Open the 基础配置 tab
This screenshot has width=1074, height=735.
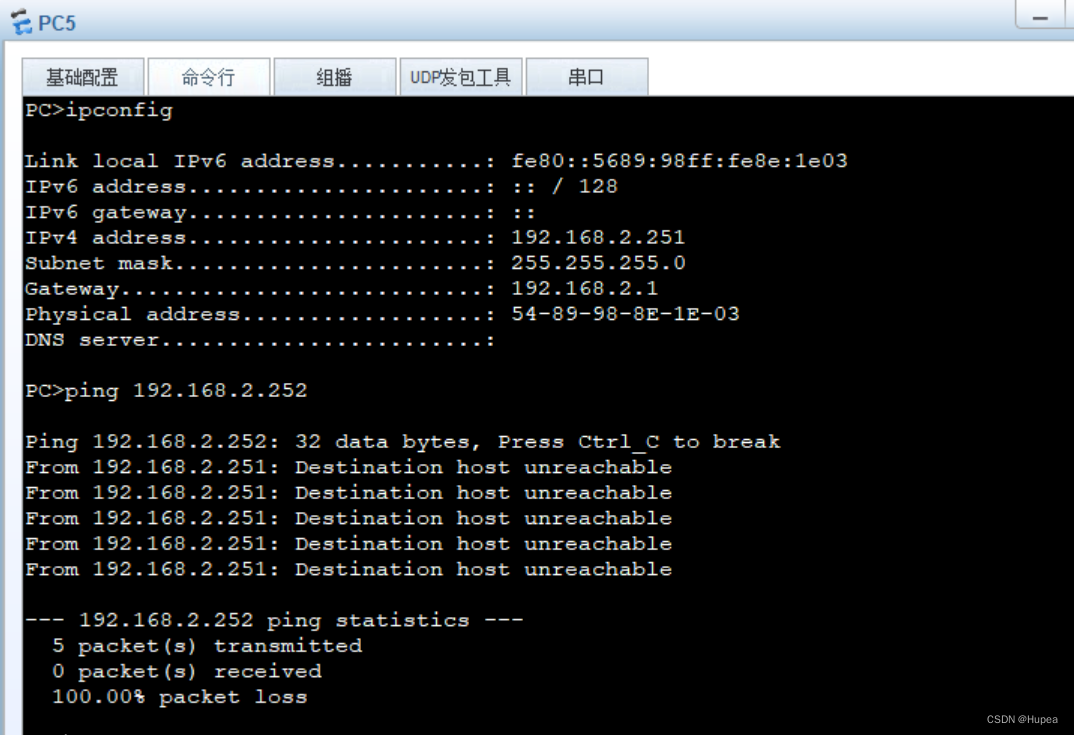click(x=82, y=77)
